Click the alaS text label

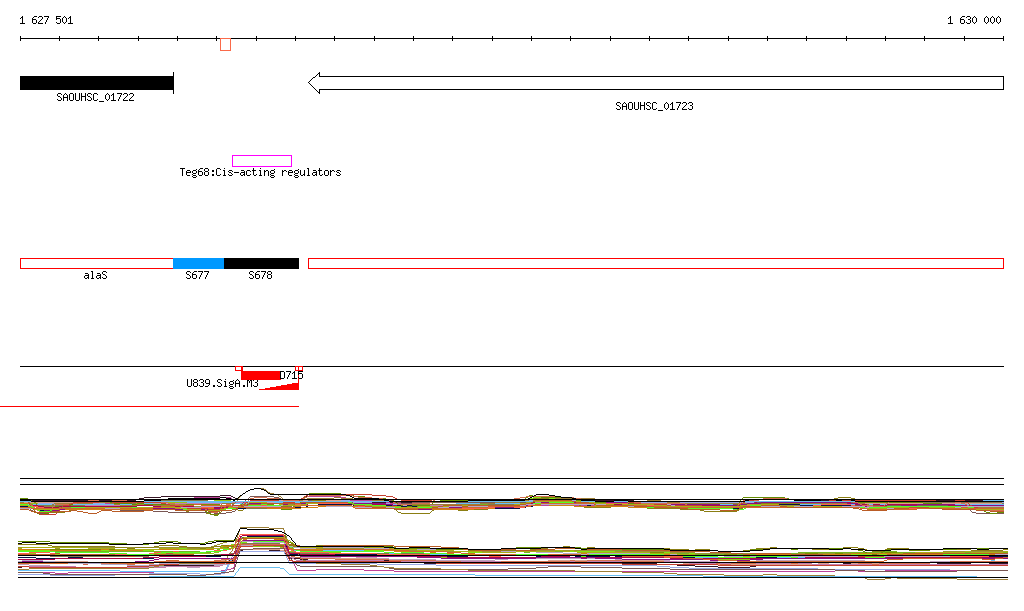click(95, 275)
